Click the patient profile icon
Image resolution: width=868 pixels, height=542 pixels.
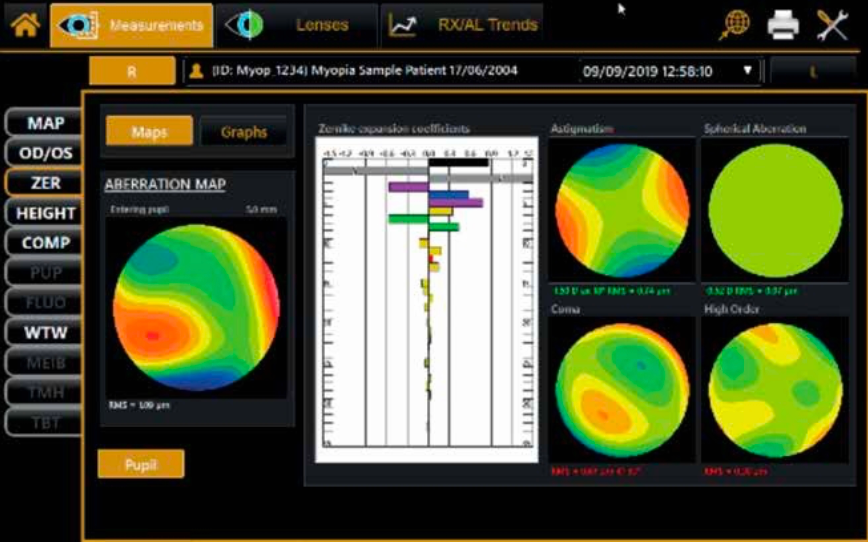tap(196, 71)
